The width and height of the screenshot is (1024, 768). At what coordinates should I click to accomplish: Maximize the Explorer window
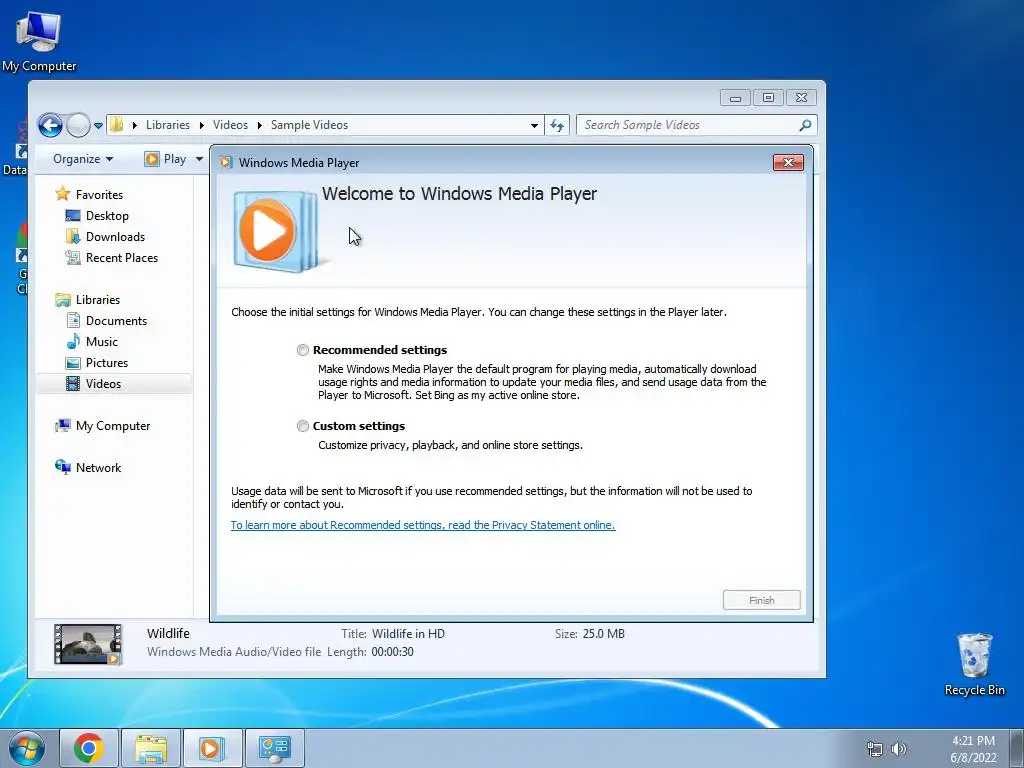[x=768, y=98]
